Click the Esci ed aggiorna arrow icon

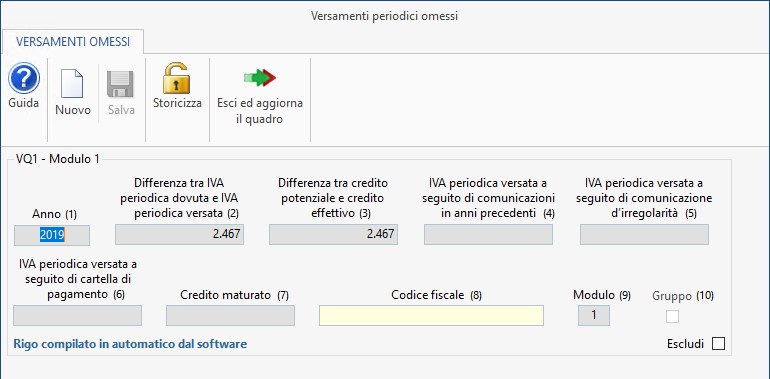[260, 78]
